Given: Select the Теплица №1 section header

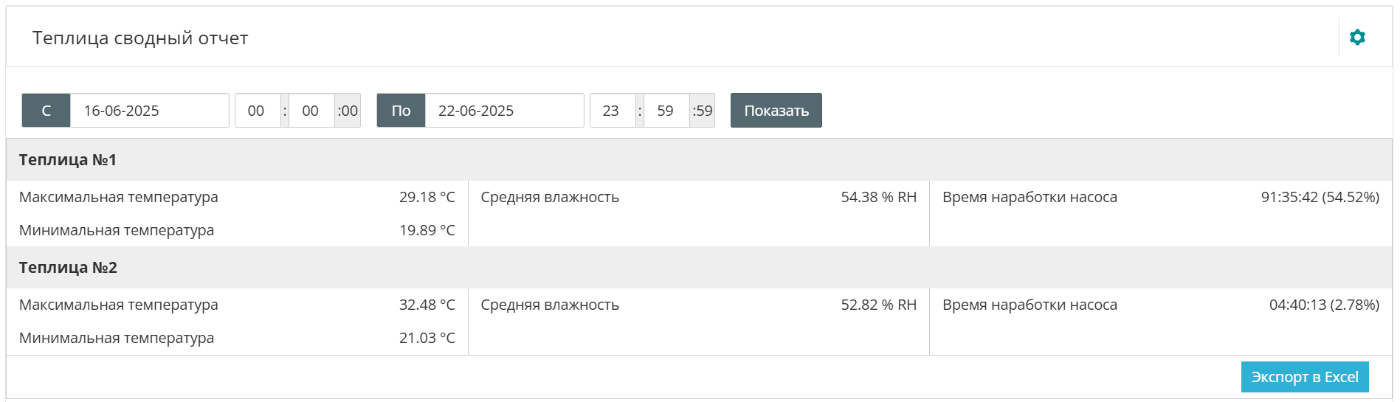Looking at the screenshot, I should click(x=68, y=160).
